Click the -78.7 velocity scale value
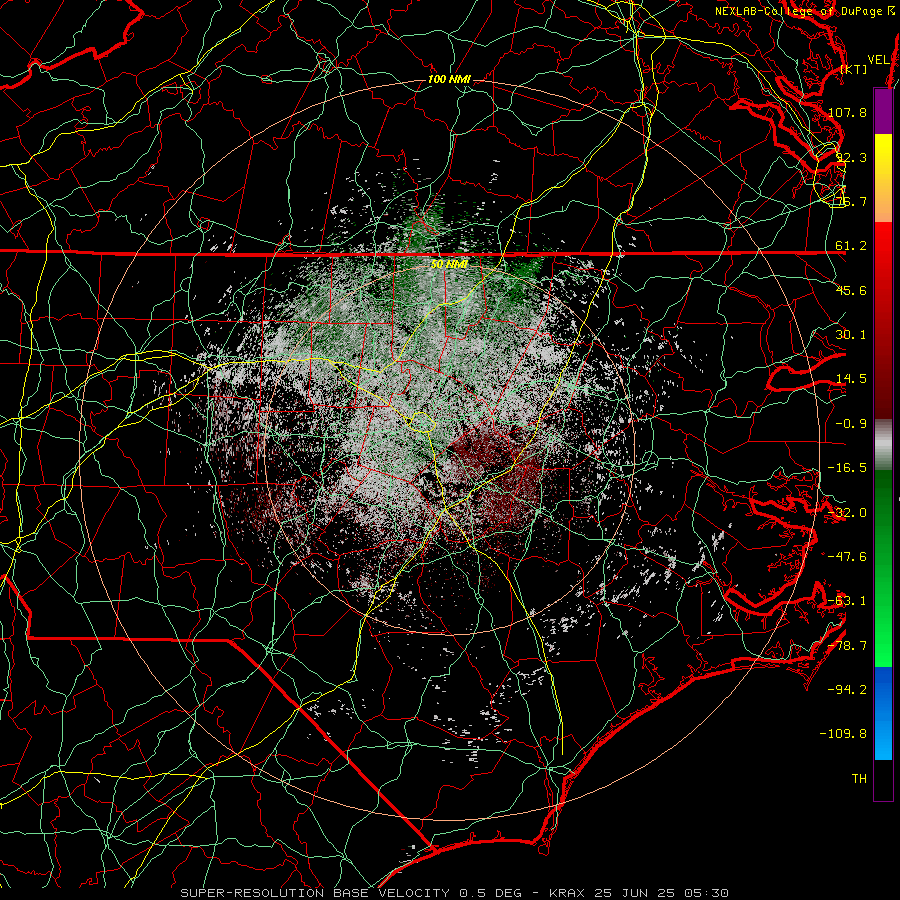 point(847,646)
